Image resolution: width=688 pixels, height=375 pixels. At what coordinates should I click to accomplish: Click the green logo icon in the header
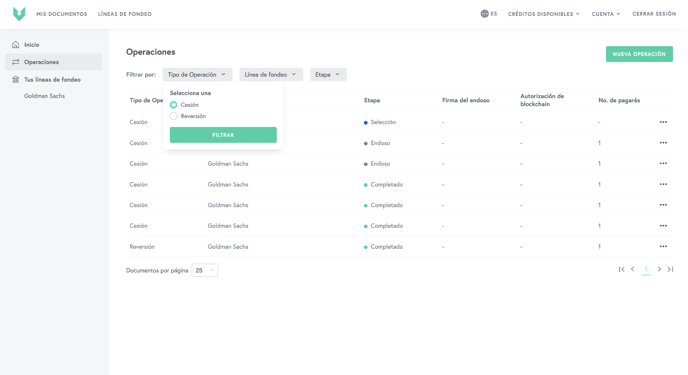[19, 14]
